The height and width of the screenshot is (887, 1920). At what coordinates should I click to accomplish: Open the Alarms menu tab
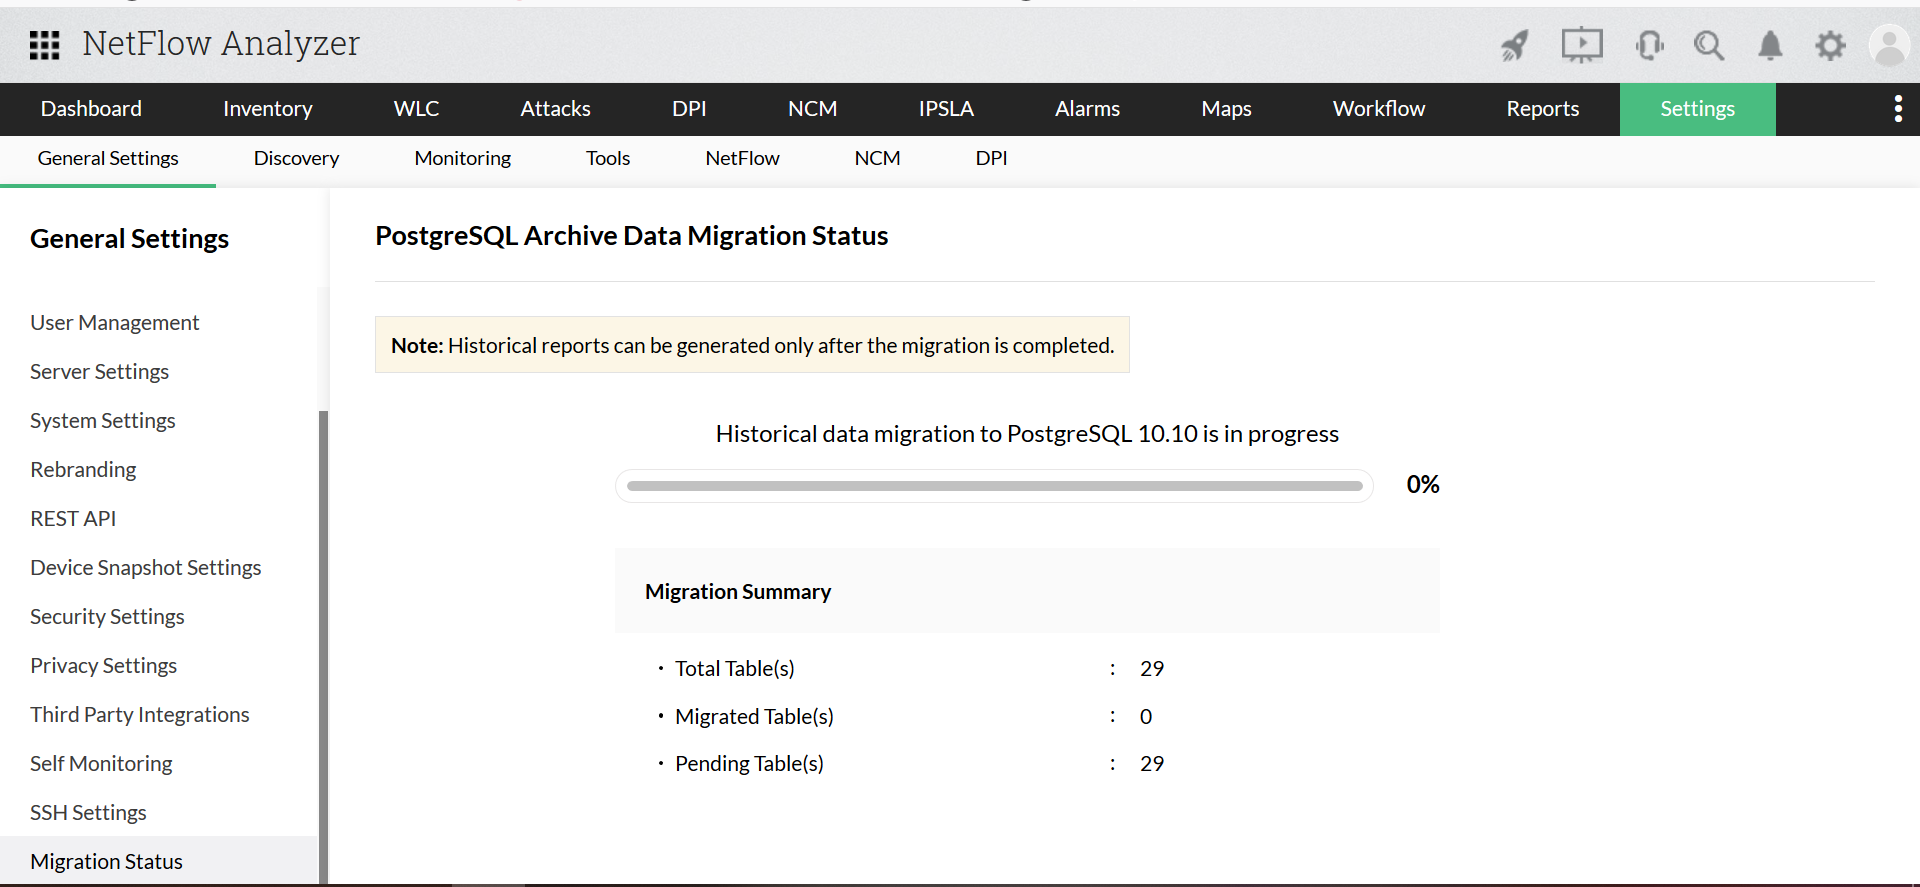(x=1087, y=109)
